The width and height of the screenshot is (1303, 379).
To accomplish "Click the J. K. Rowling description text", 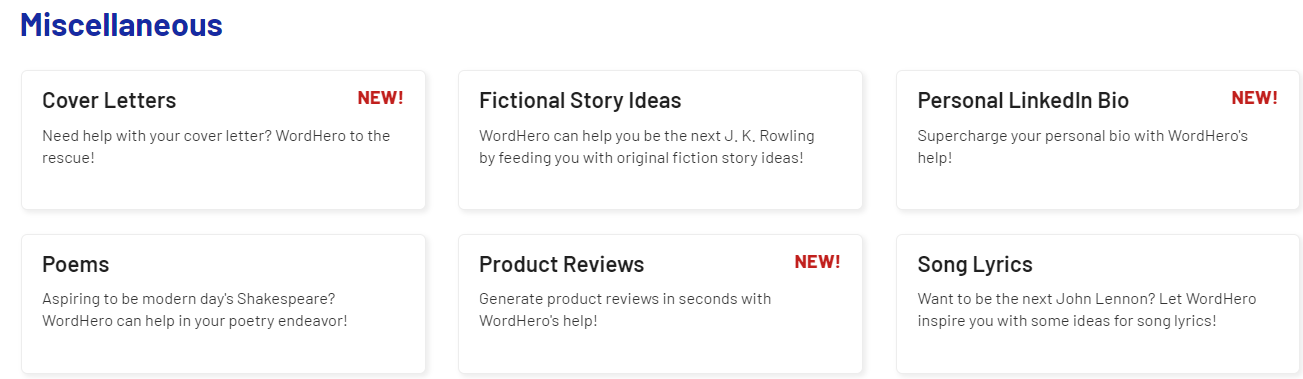I will [x=647, y=146].
